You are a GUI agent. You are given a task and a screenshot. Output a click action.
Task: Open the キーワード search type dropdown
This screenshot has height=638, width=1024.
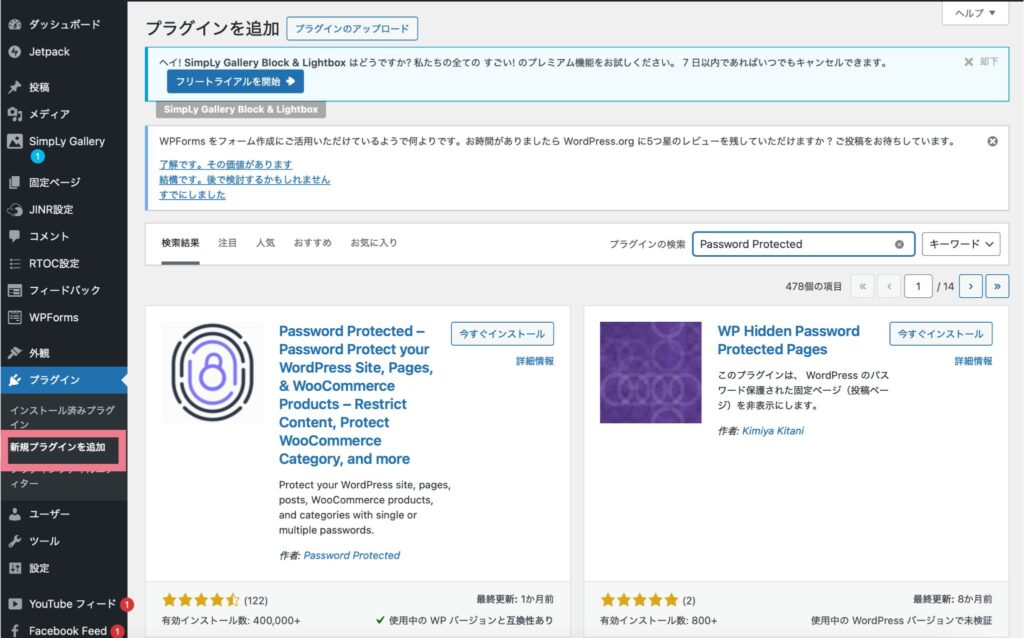[960, 244]
